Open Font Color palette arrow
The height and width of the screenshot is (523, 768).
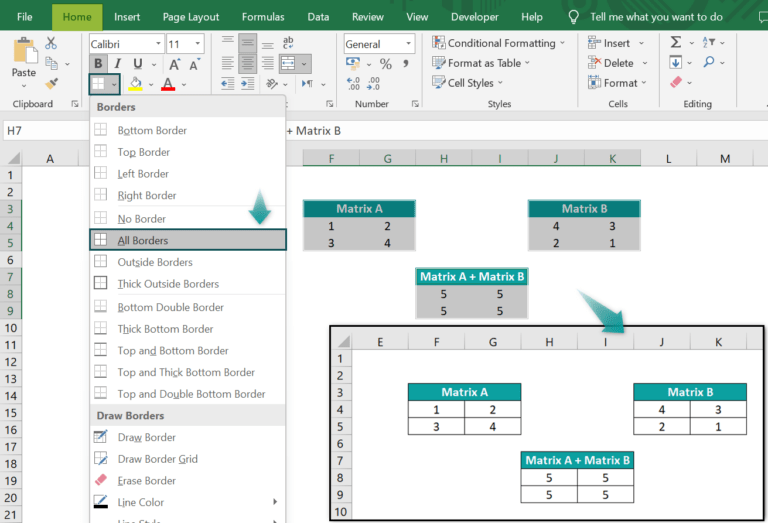184,84
